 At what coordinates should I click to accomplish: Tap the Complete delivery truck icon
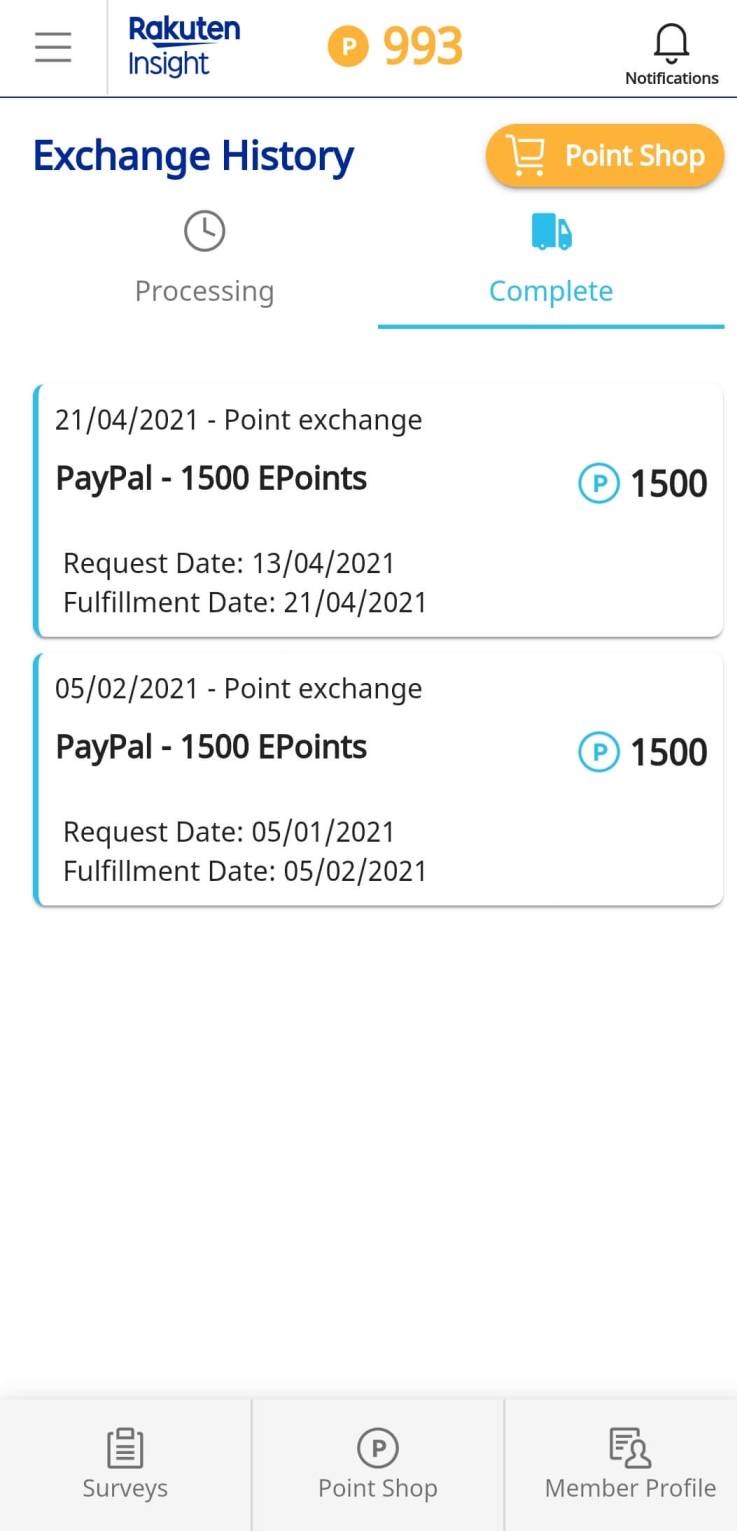[551, 231]
